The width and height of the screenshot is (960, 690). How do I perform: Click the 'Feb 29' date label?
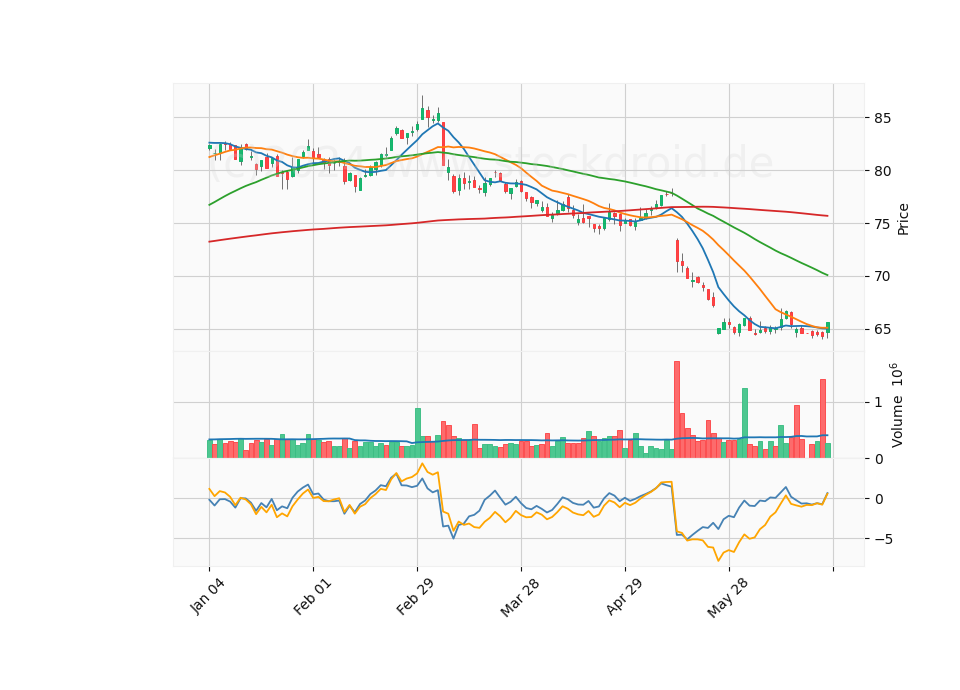415,596
